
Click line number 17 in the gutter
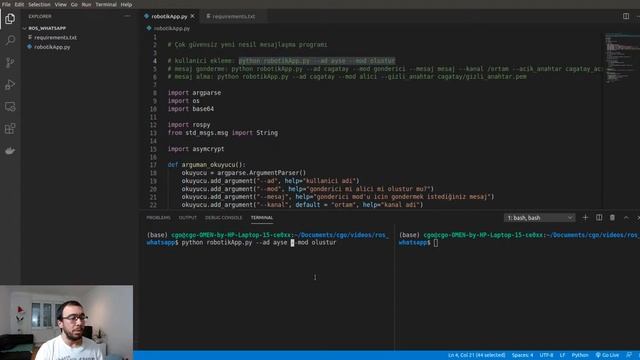[153, 165]
